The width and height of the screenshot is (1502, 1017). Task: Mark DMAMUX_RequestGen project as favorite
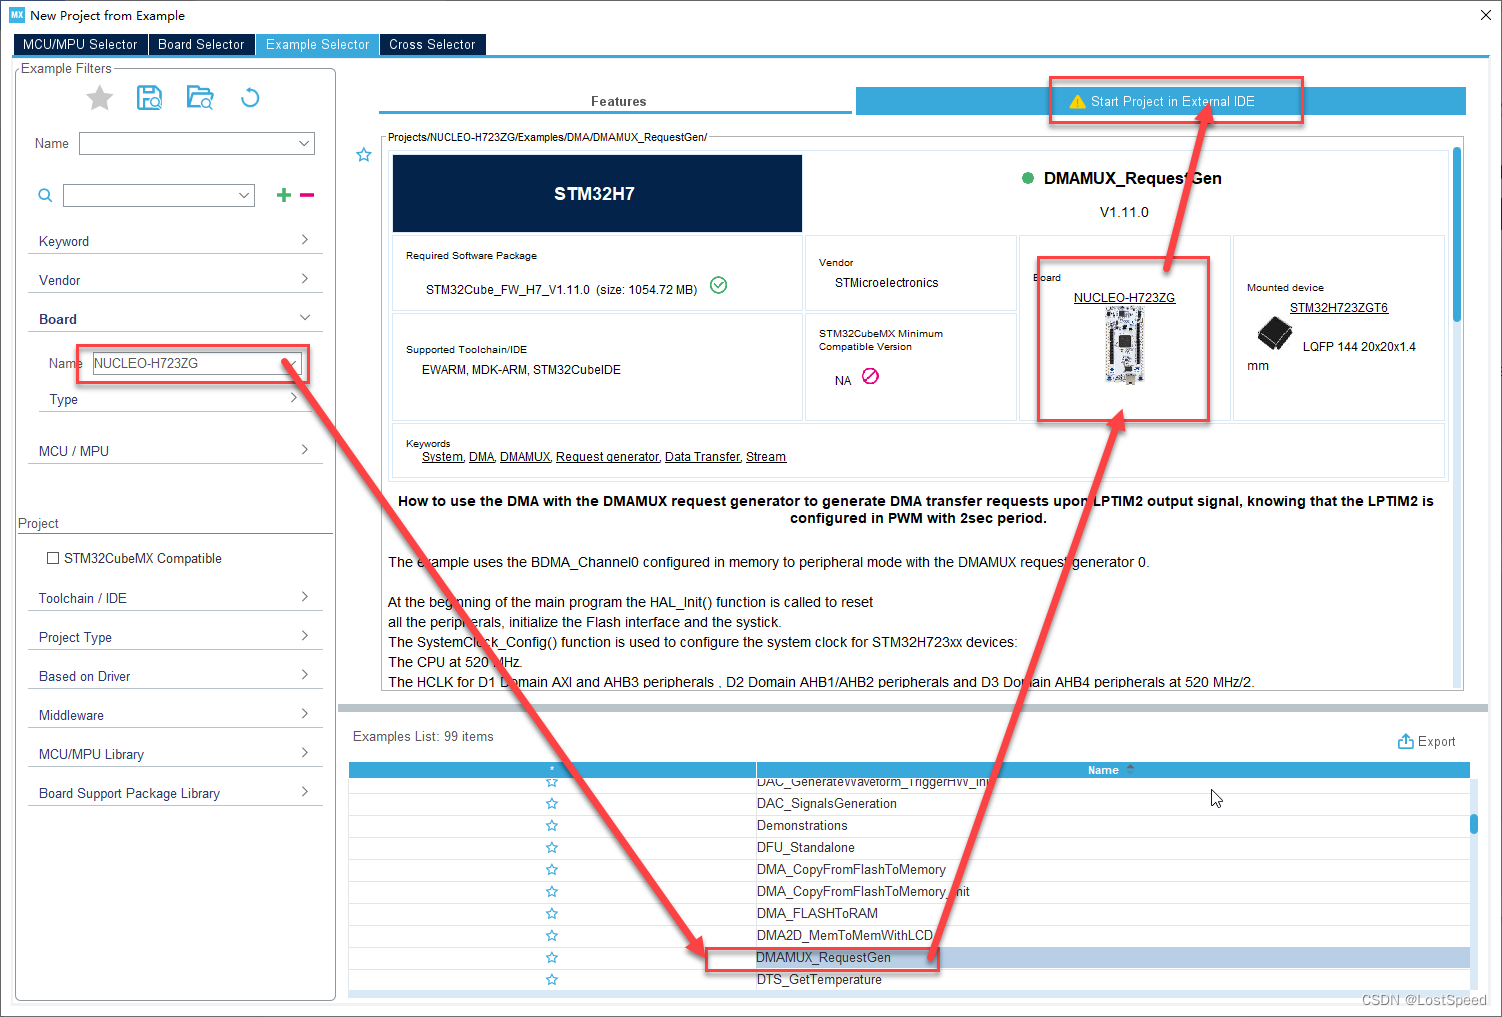(364, 155)
